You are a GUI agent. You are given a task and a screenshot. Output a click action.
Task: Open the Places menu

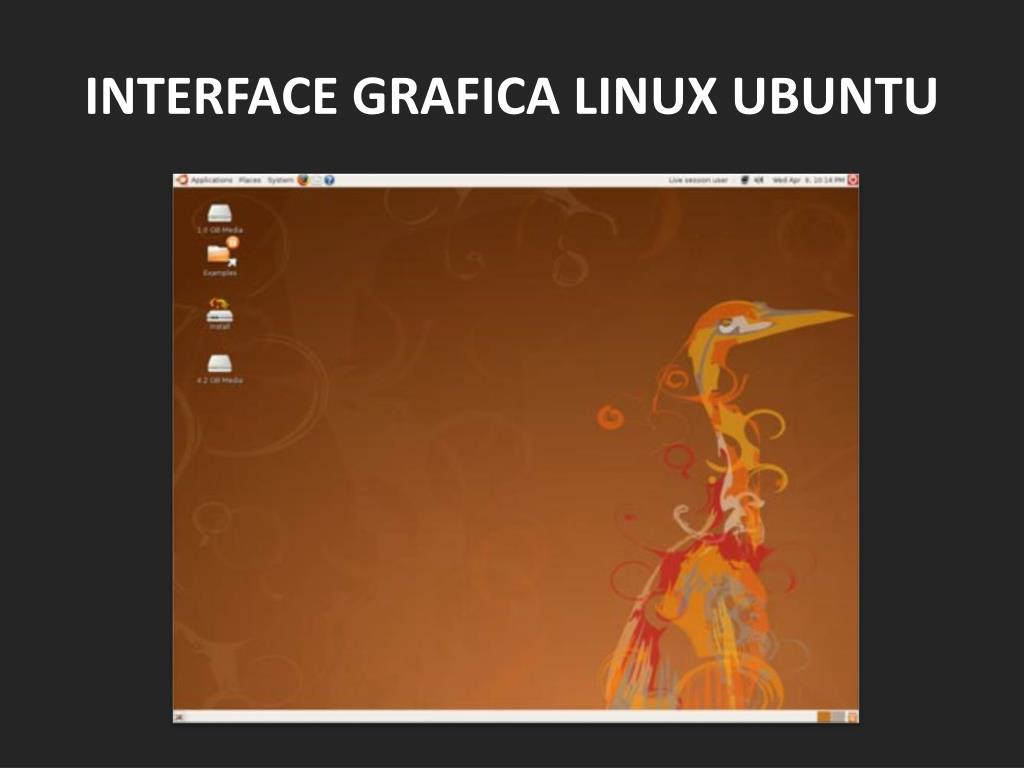(x=250, y=180)
